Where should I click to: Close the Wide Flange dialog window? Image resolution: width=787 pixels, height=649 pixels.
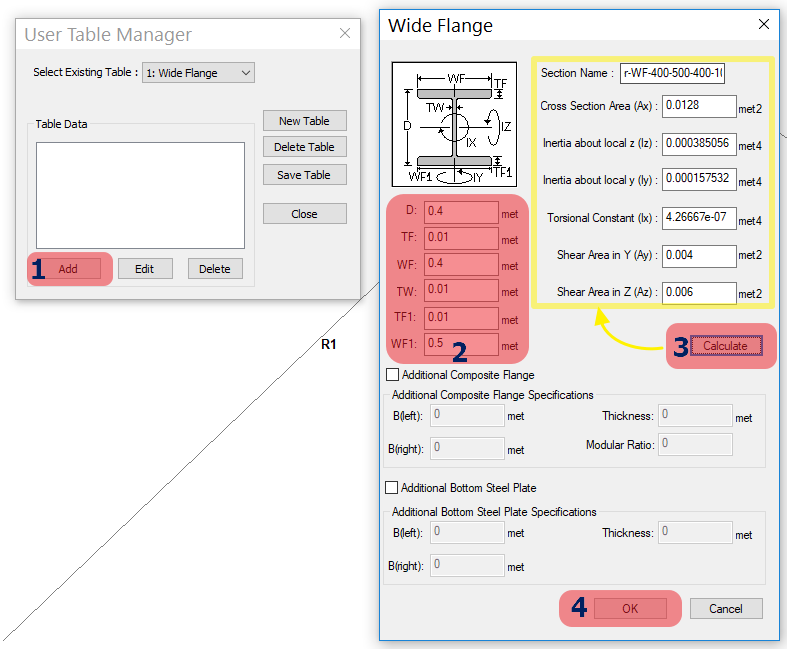(x=764, y=24)
